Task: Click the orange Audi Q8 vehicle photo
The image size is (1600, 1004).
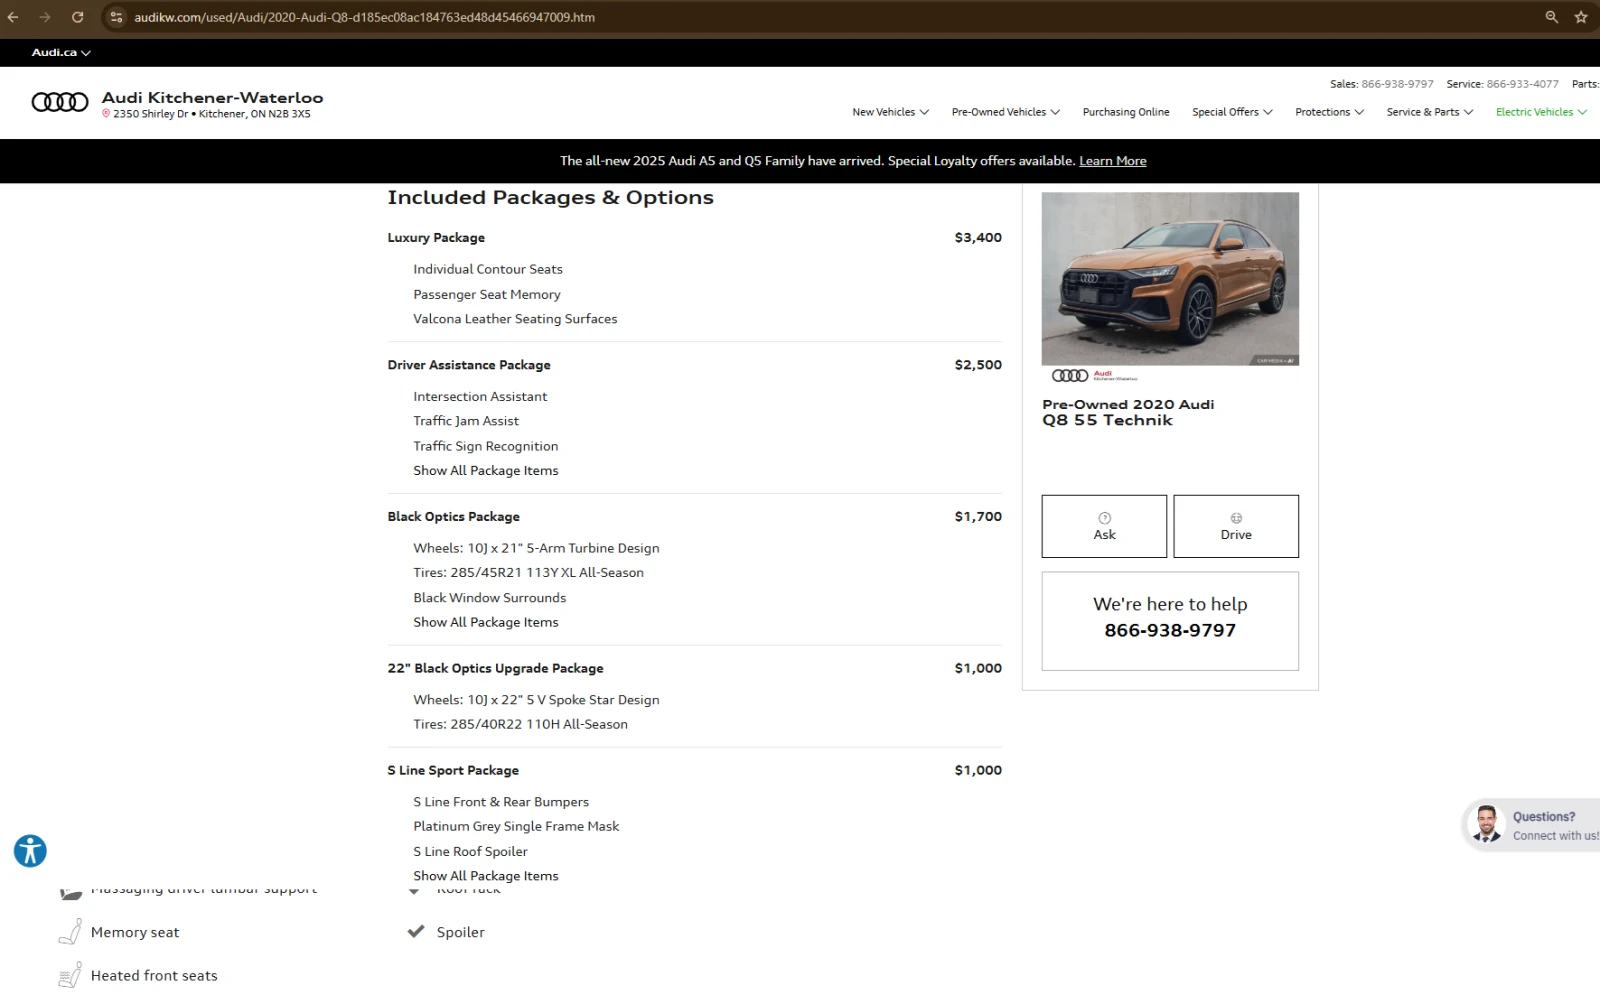Action: [x=1170, y=279]
